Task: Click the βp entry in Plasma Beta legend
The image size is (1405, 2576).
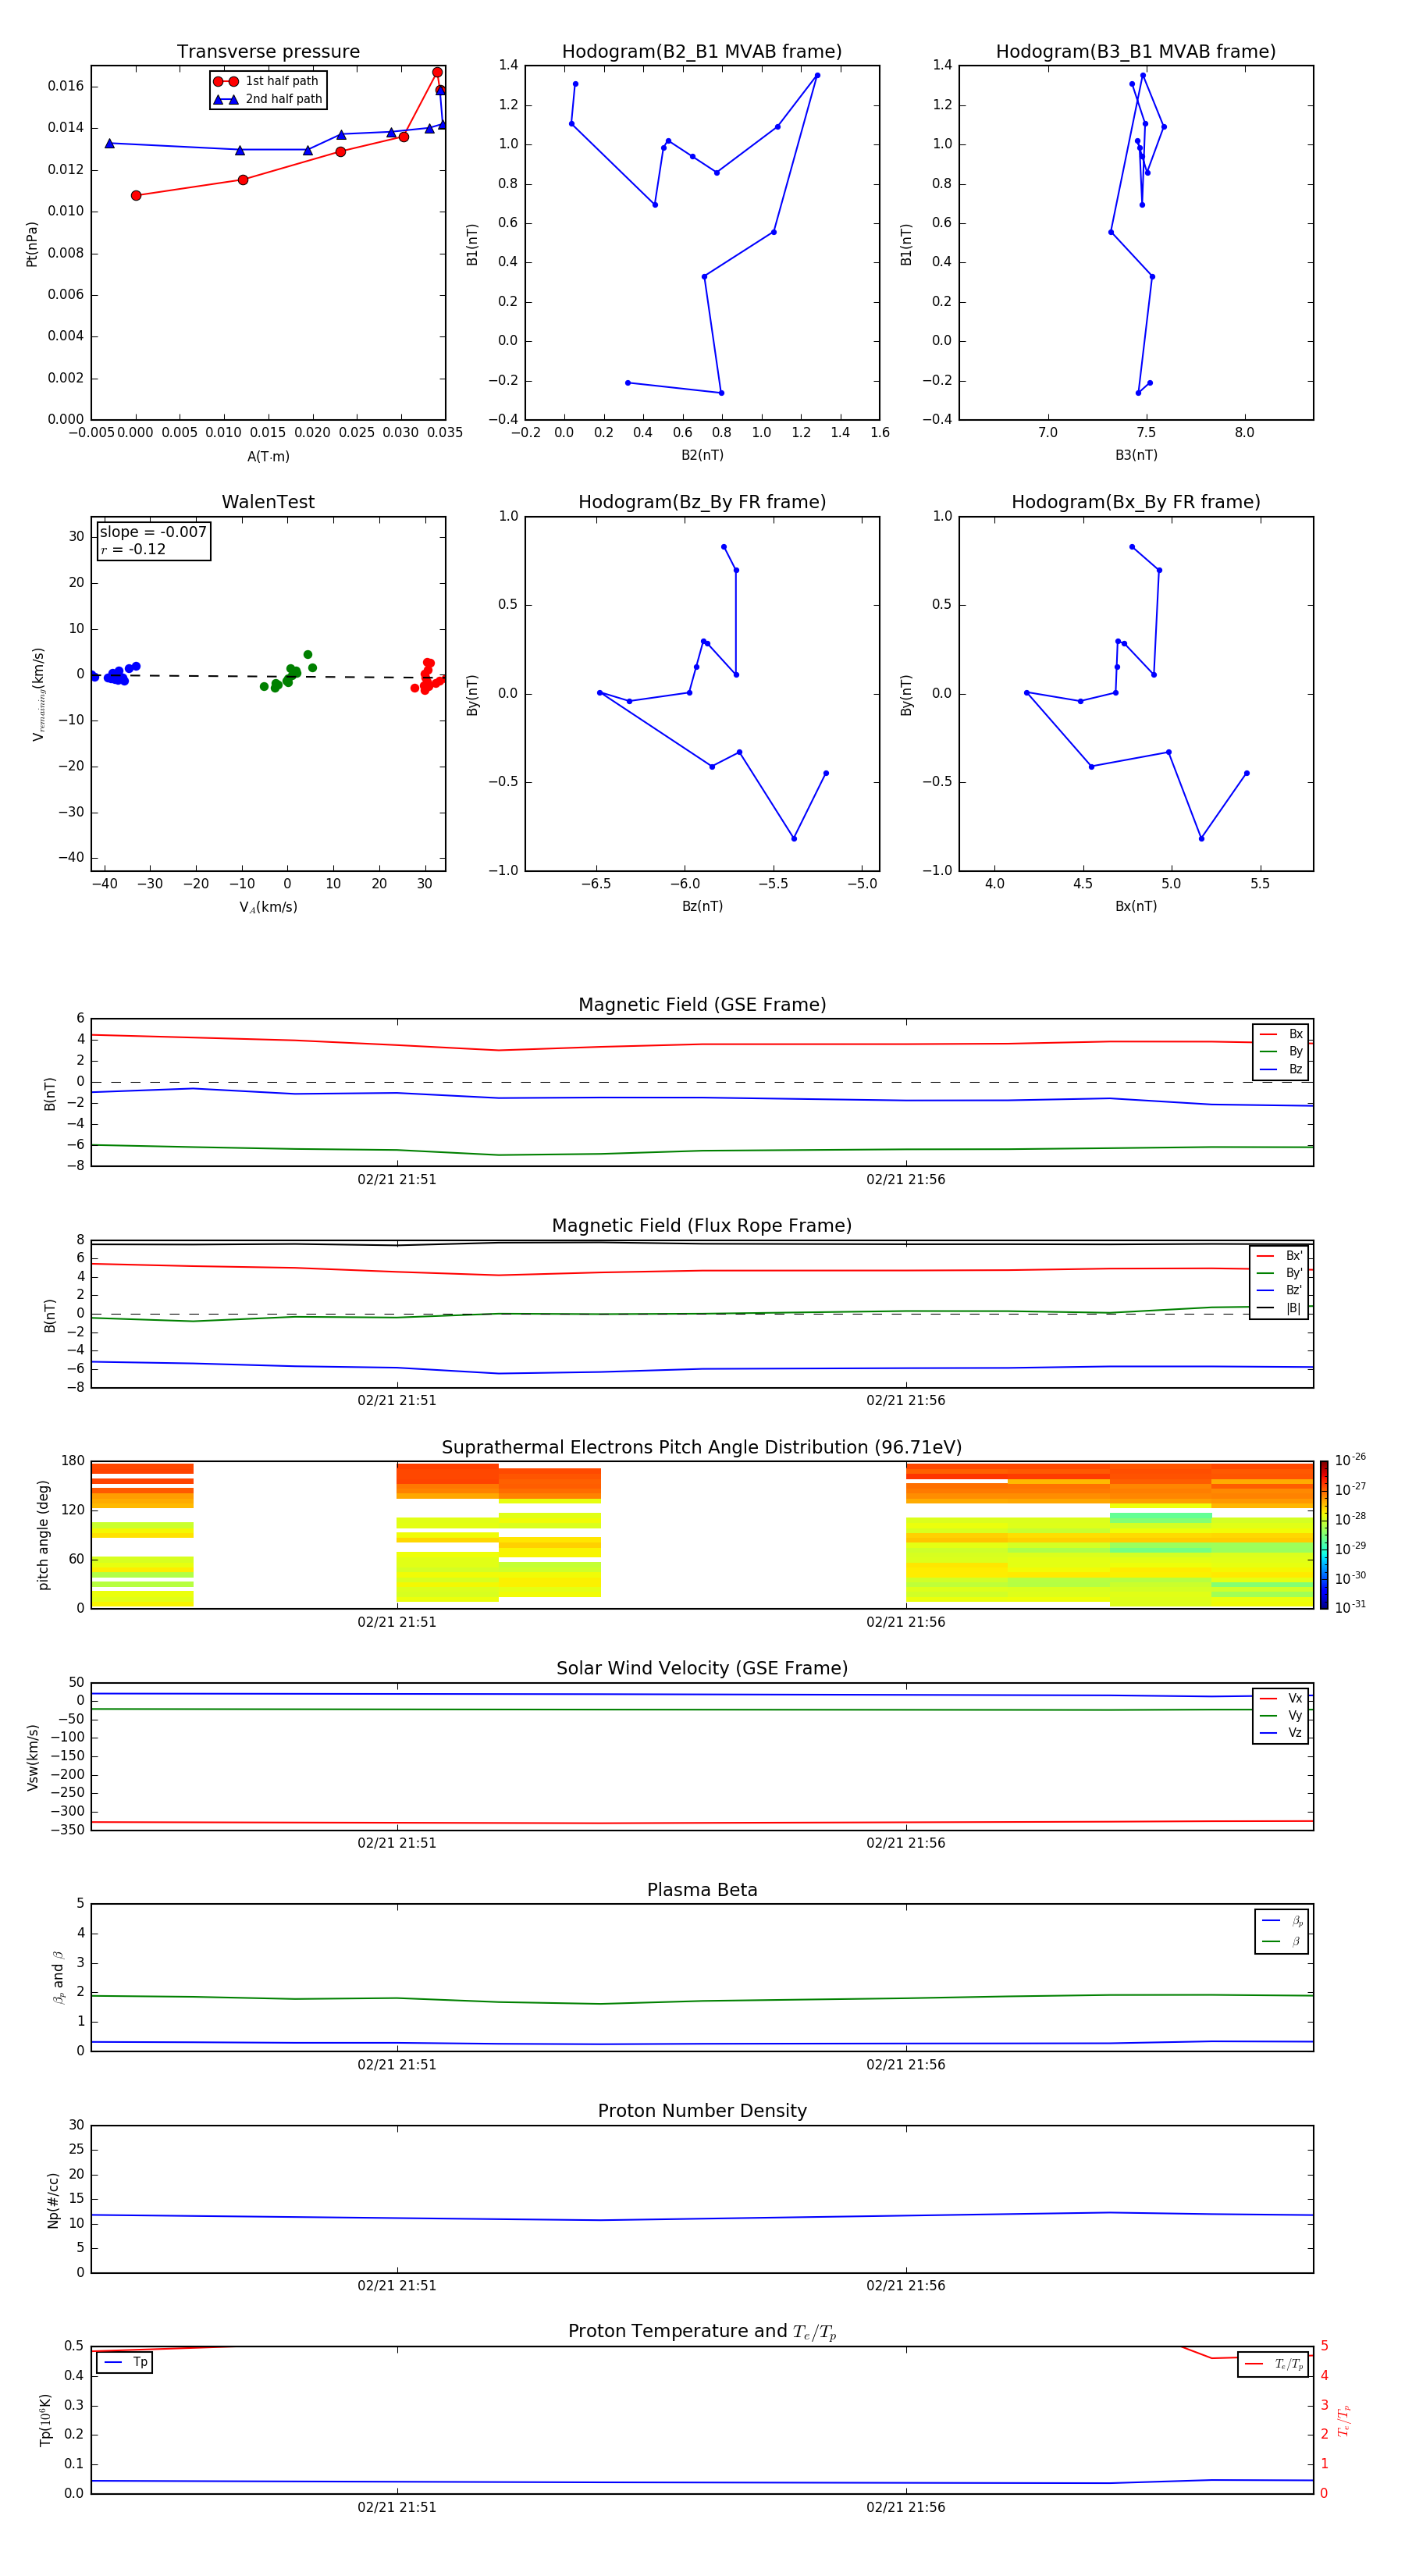Action: pyautogui.click(x=1282, y=1921)
